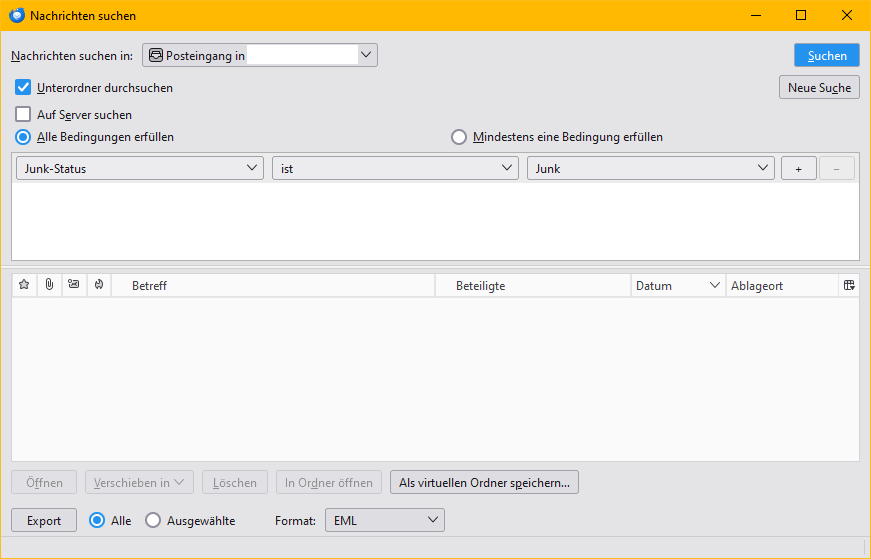Sort results by Datum column header

pyautogui.click(x=678, y=286)
